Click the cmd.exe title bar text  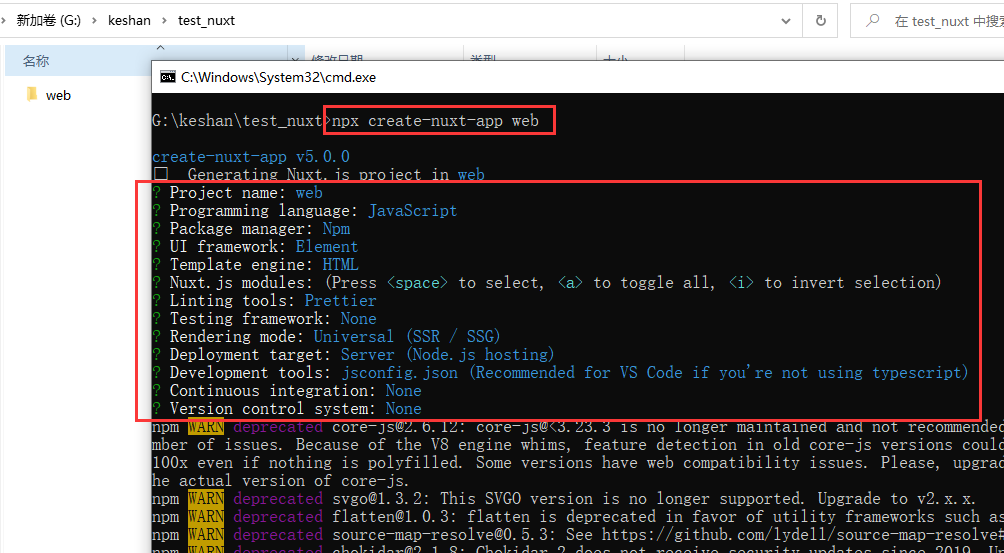[x=279, y=77]
